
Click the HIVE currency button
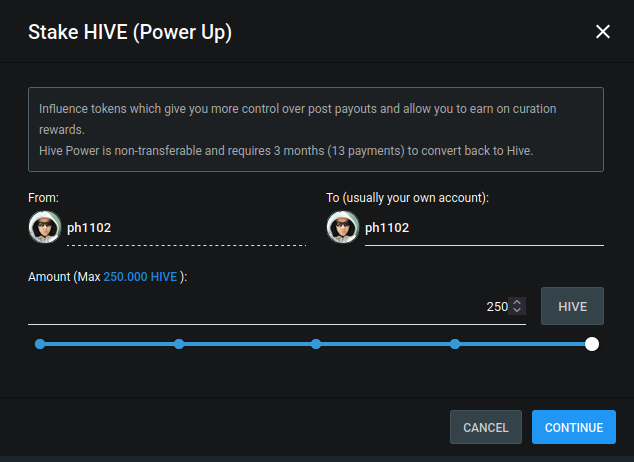click(572, 306)
